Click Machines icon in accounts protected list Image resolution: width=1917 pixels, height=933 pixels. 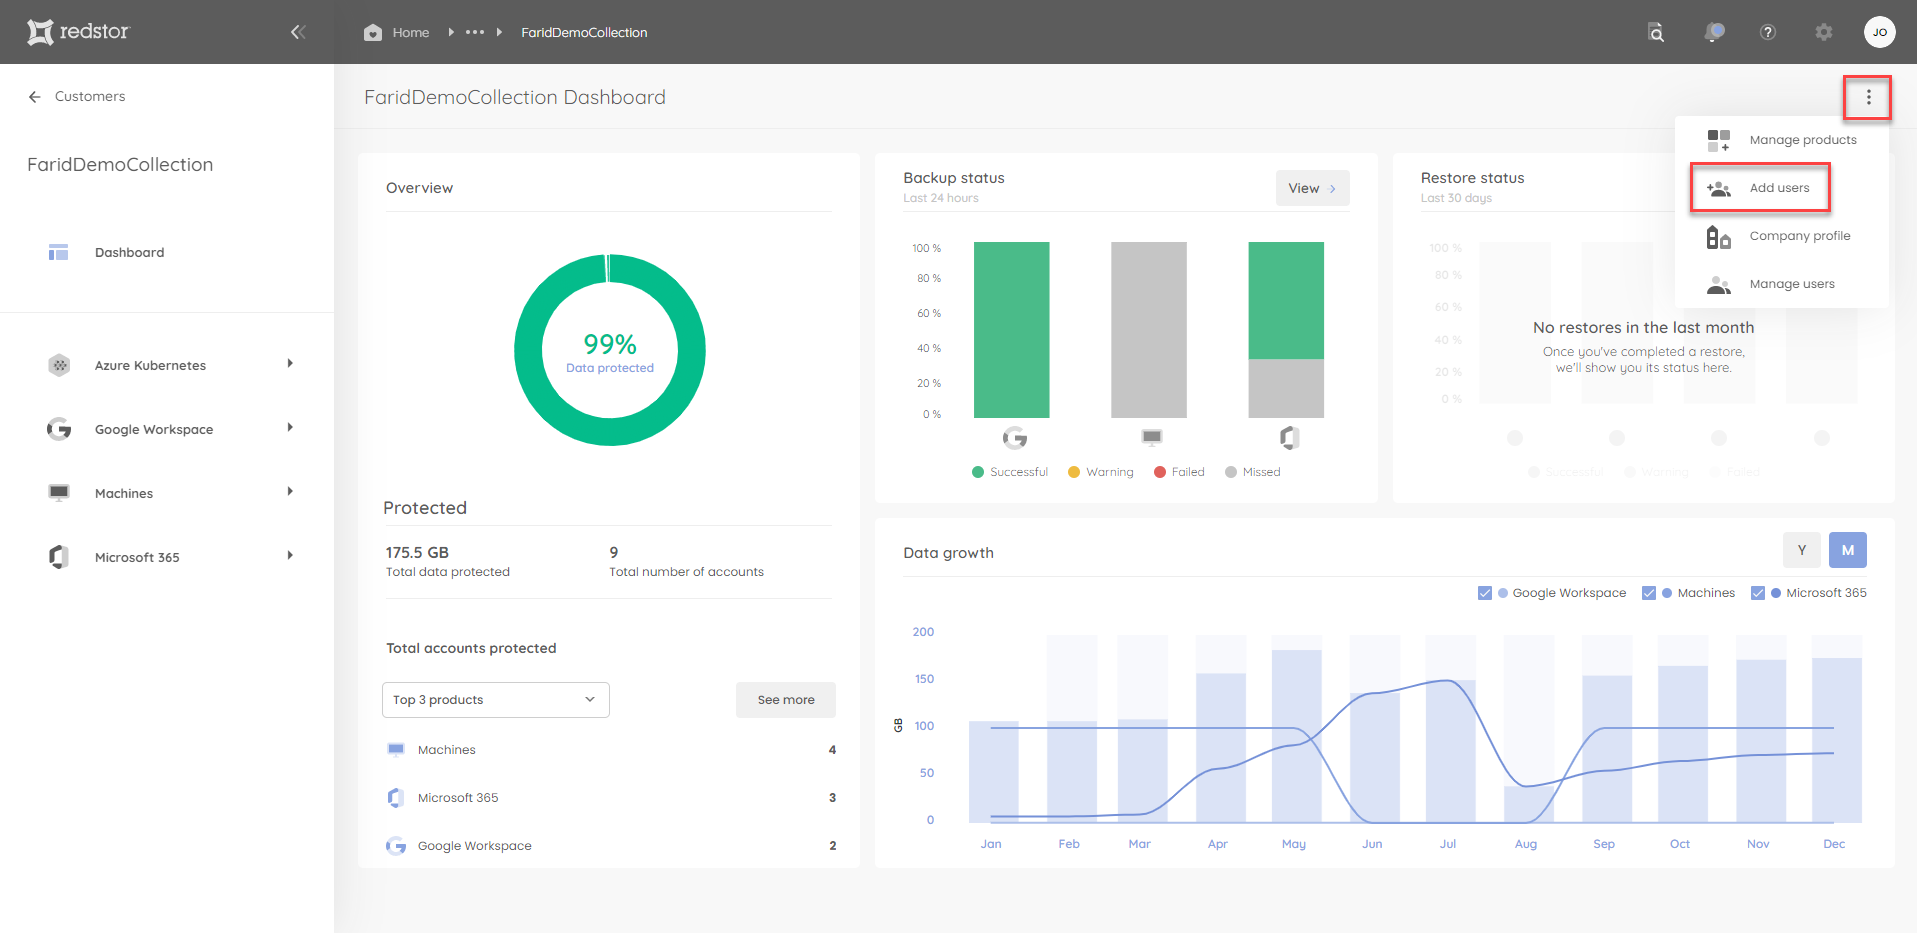coord(396,749)
